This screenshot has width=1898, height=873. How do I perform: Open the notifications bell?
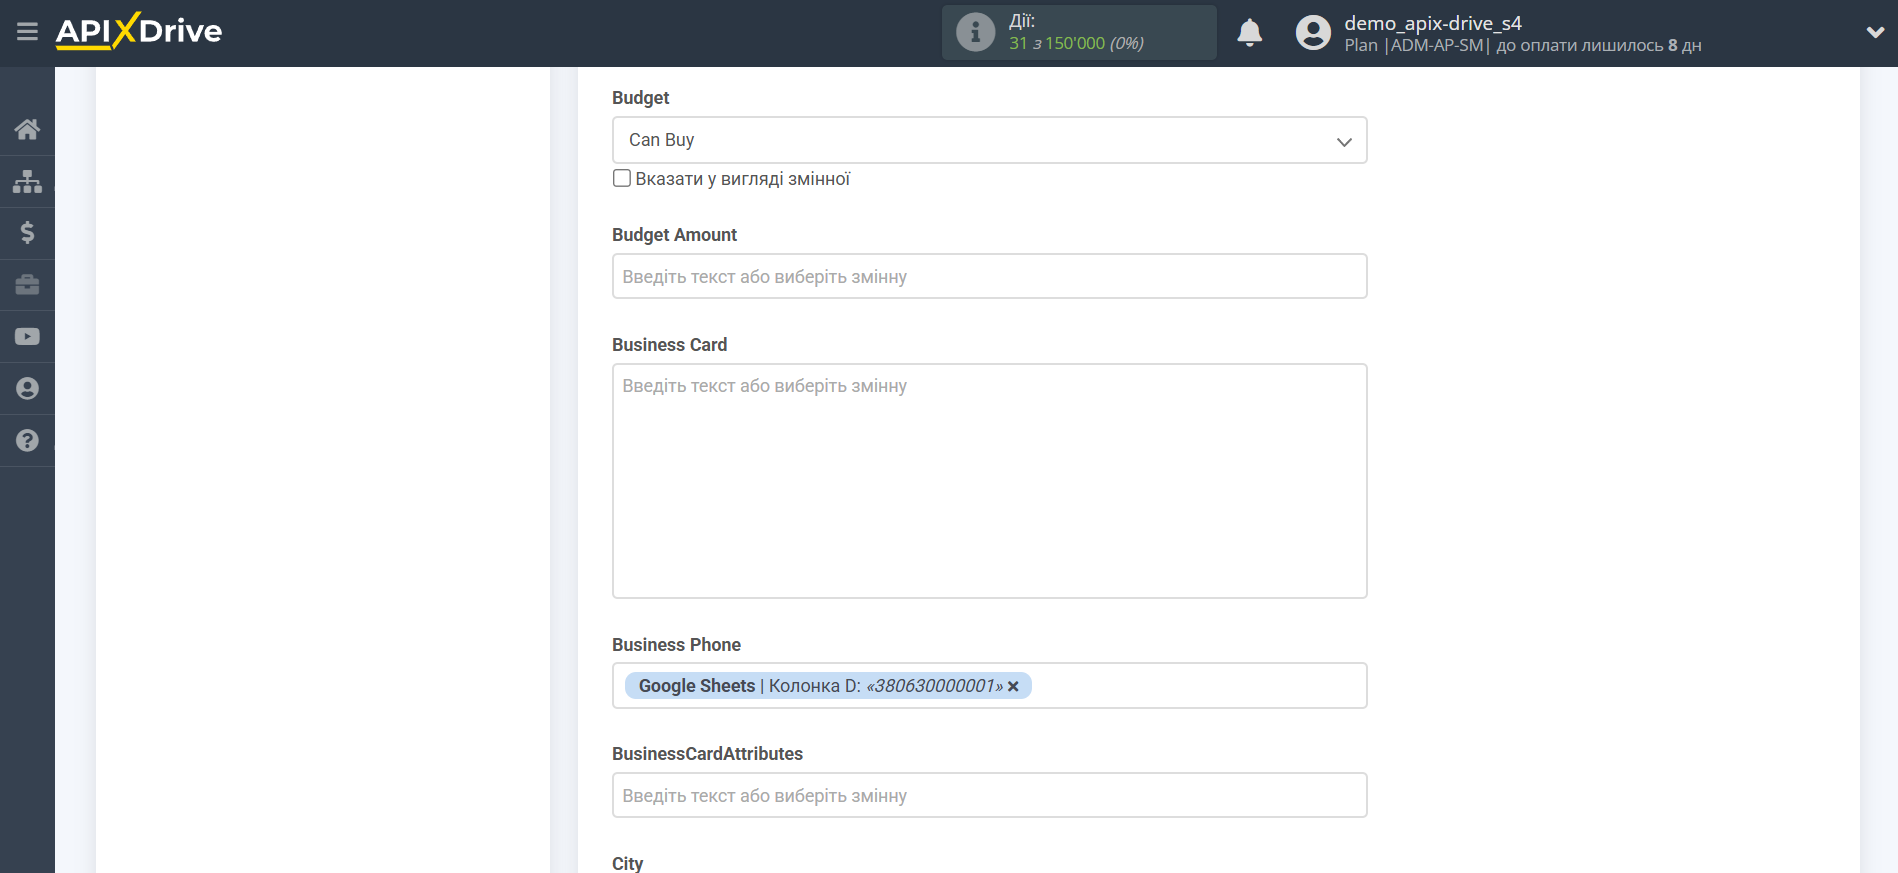1249,33
